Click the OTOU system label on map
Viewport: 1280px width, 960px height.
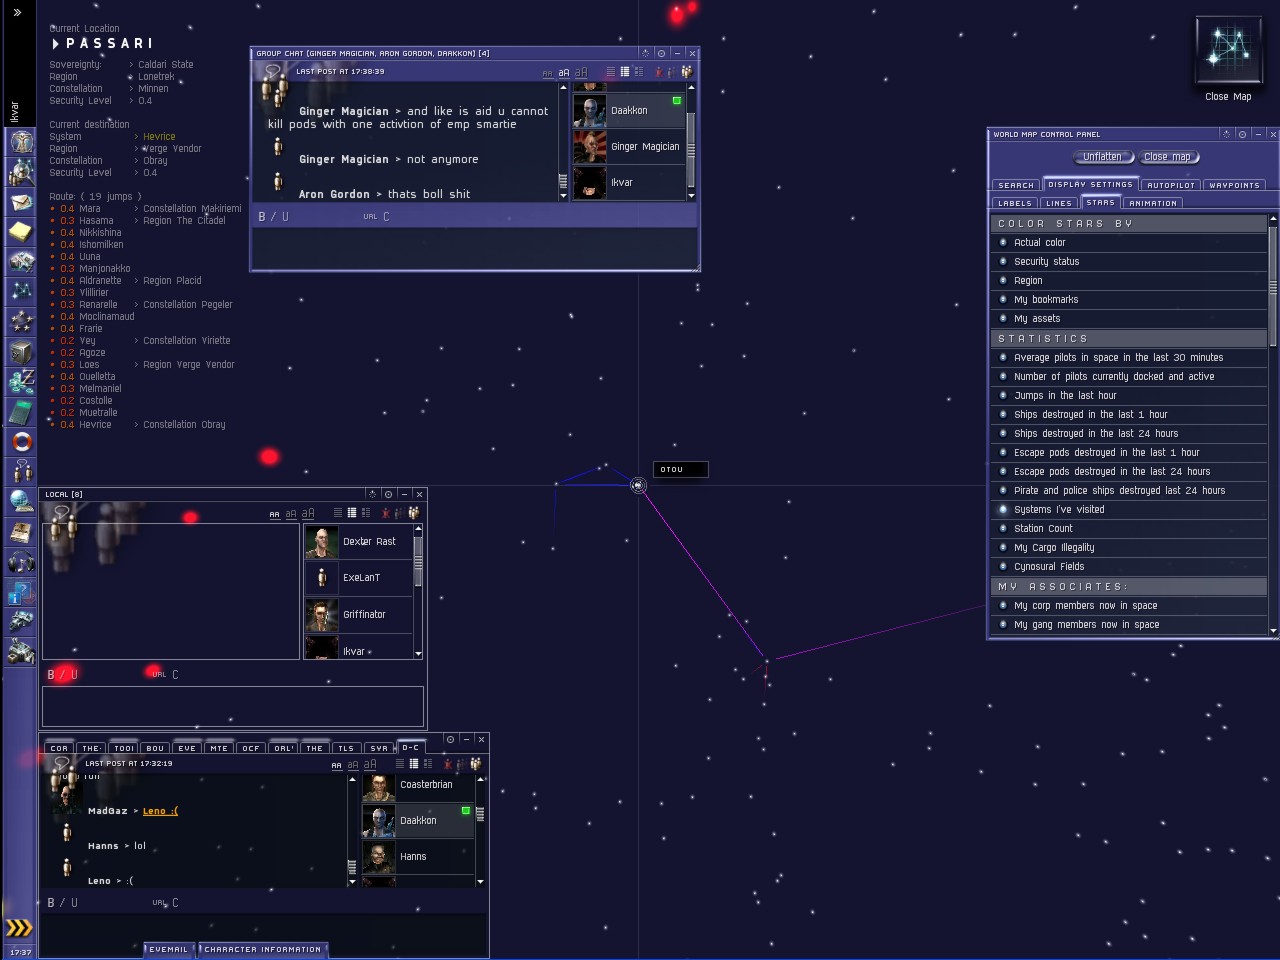(x=680, y=469)
